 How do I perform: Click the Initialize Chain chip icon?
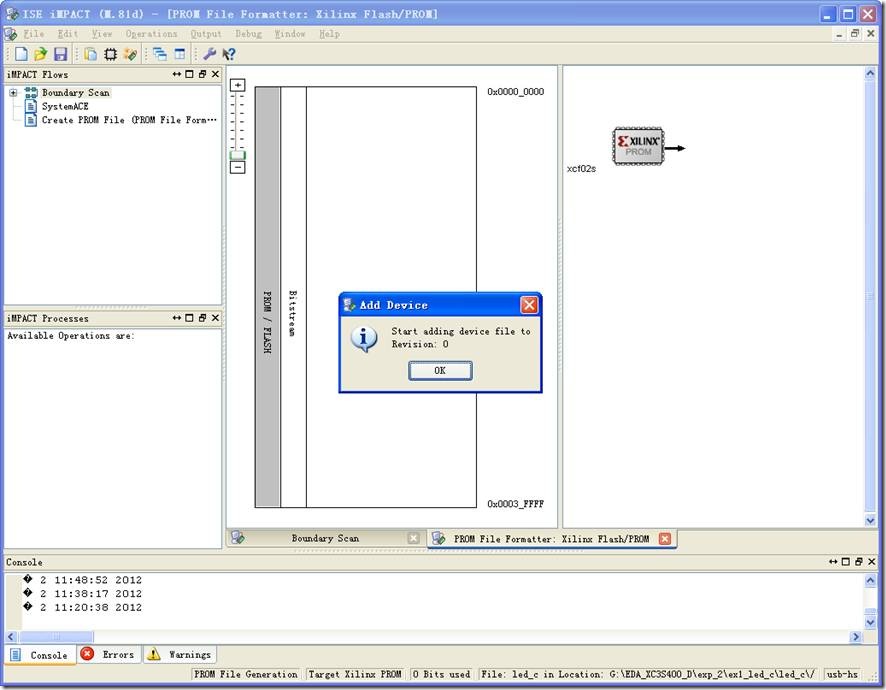pos(110,54)
